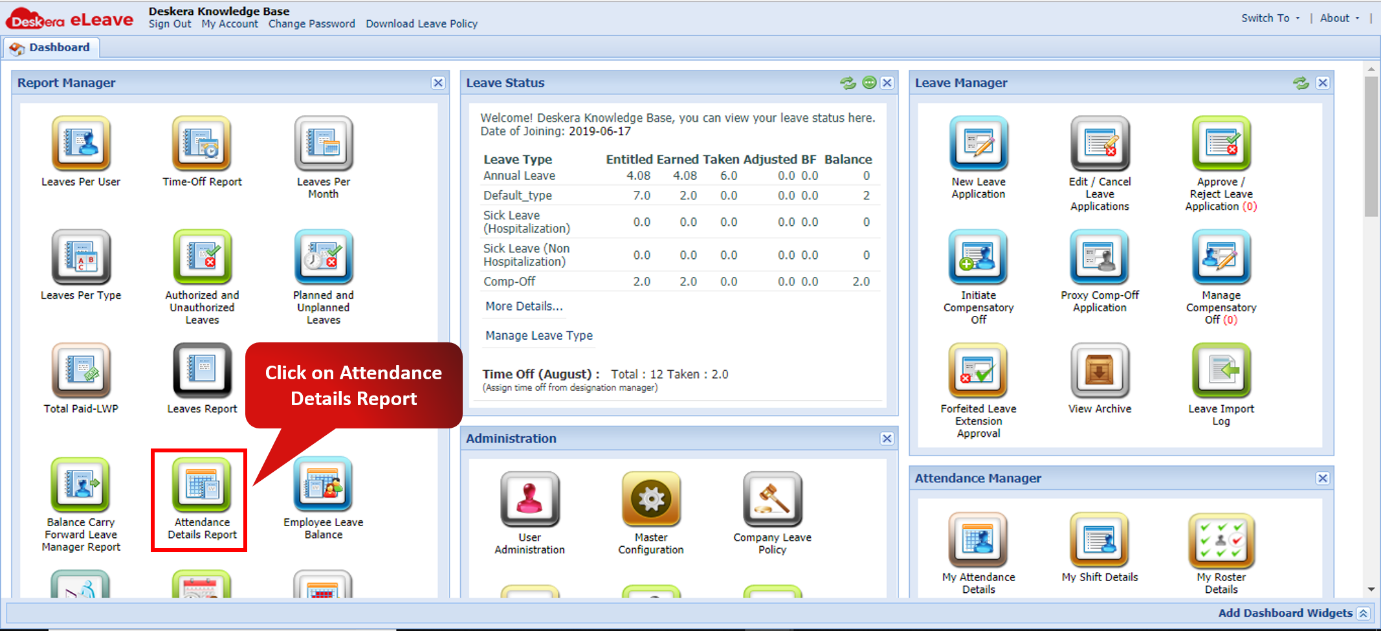1381x631 pixels.
Task: Close the Administration widget
Action: tap(887, 439)
